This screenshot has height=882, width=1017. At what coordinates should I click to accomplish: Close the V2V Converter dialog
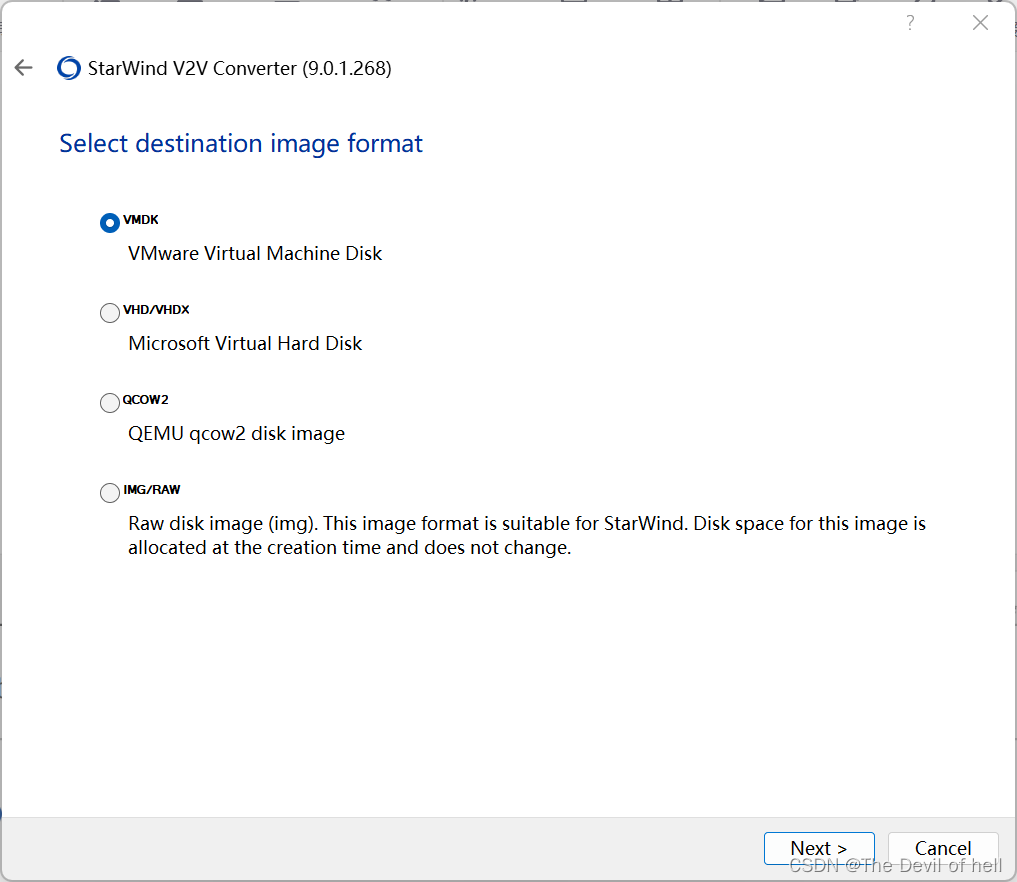(x=980, y=23)
